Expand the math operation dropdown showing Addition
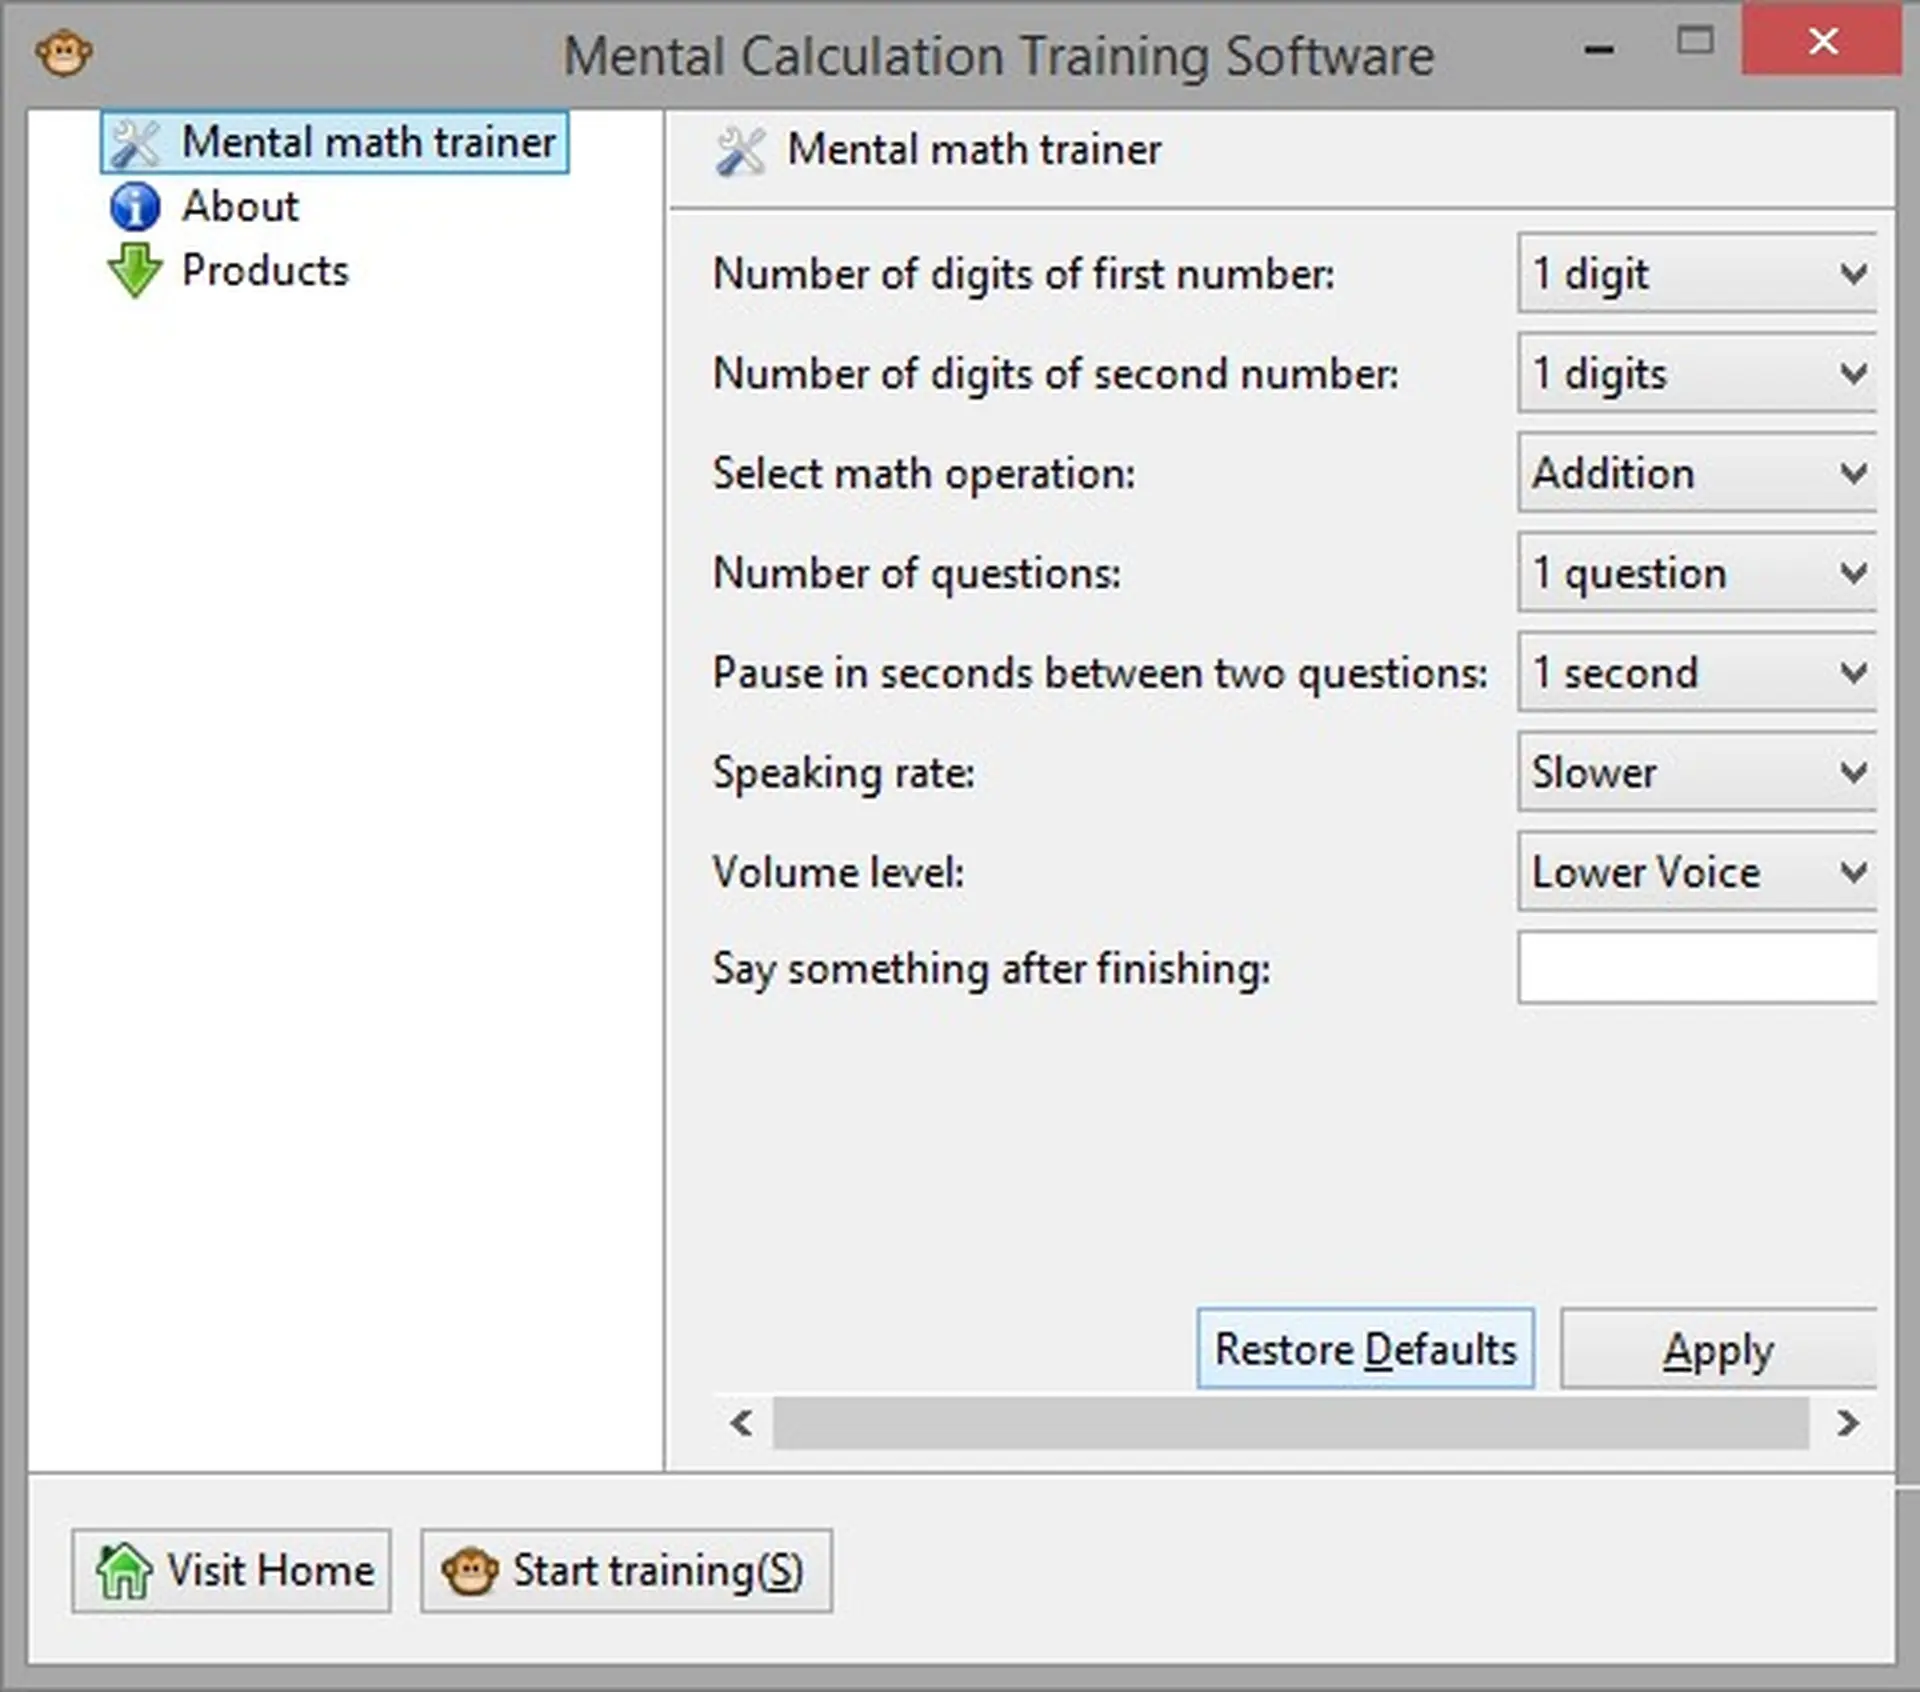 point(1697,472)
